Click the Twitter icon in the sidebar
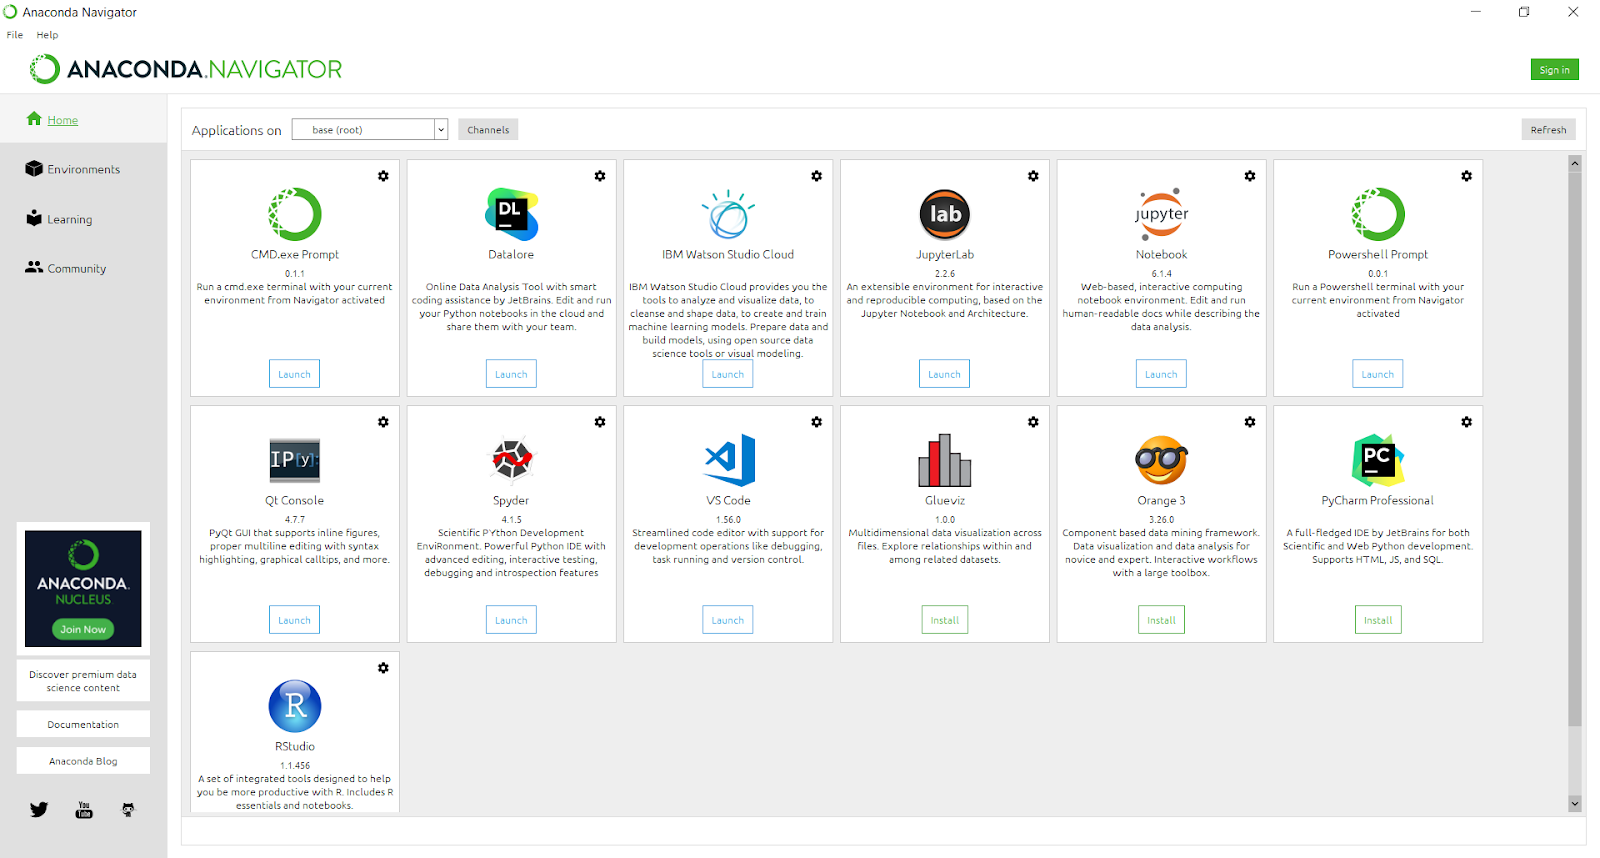 click(x=39, y=810)
